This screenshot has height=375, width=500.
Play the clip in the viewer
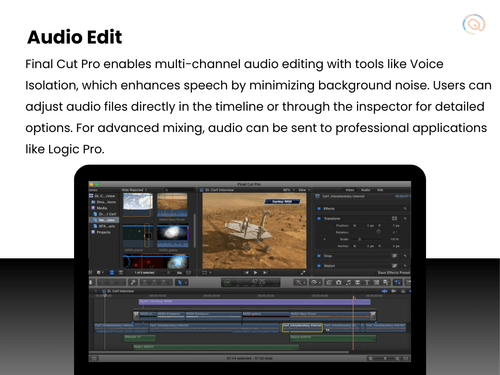[x=256, y=272]
